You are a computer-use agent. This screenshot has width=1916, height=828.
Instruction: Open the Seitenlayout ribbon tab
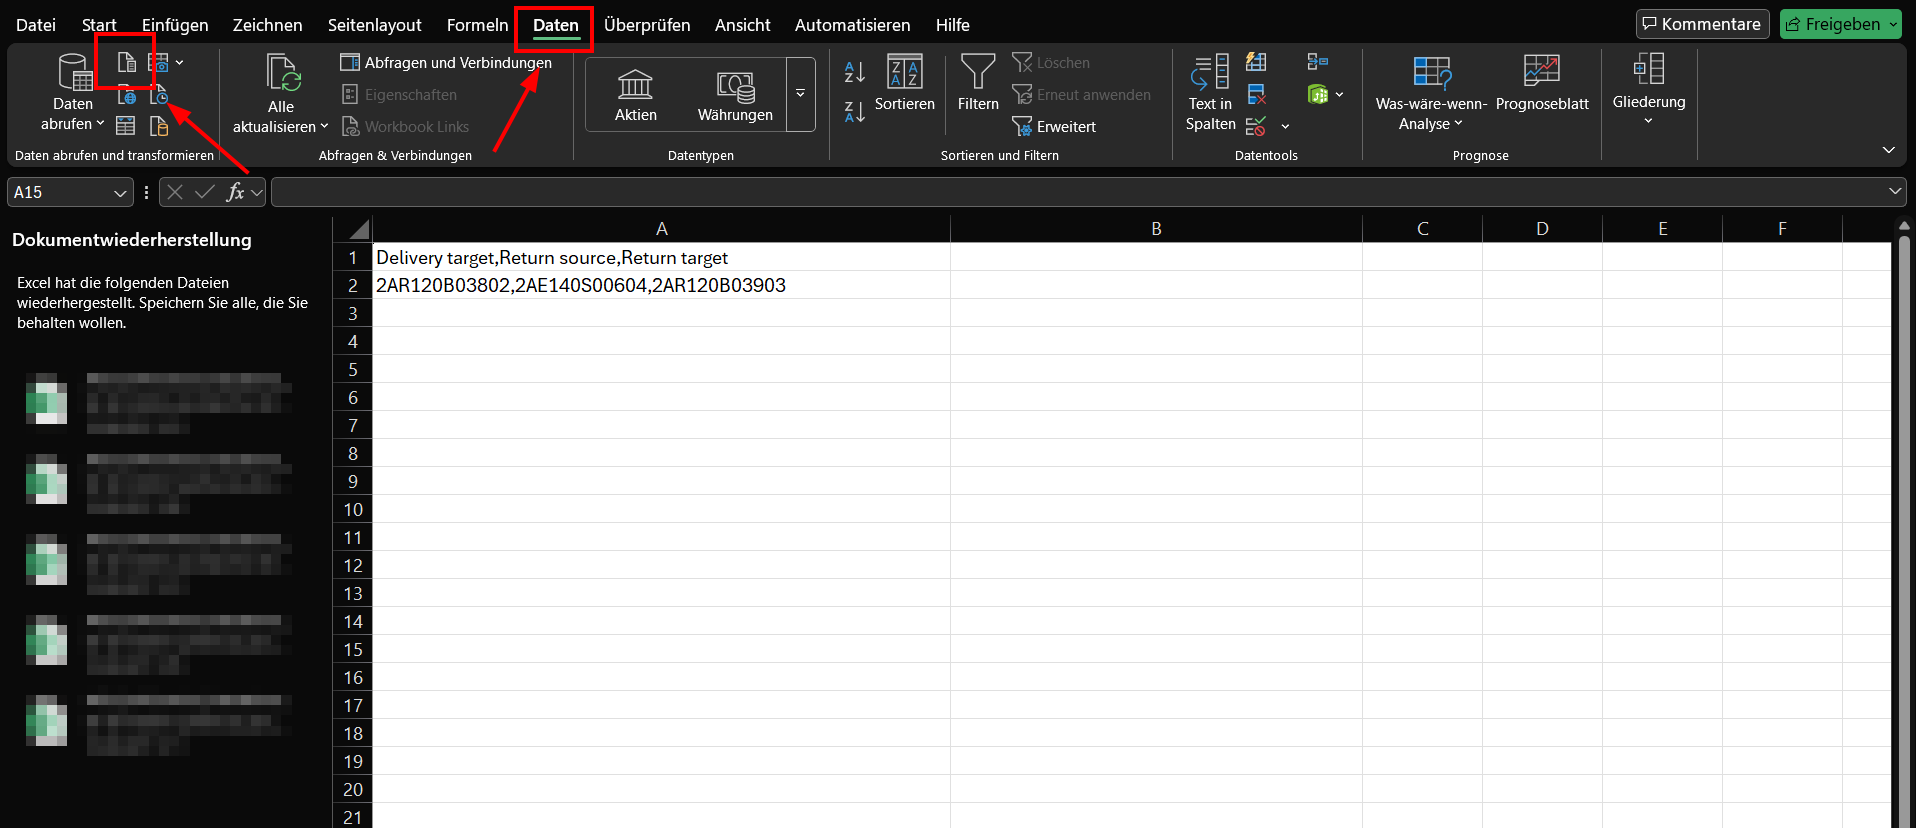point(374,25)
